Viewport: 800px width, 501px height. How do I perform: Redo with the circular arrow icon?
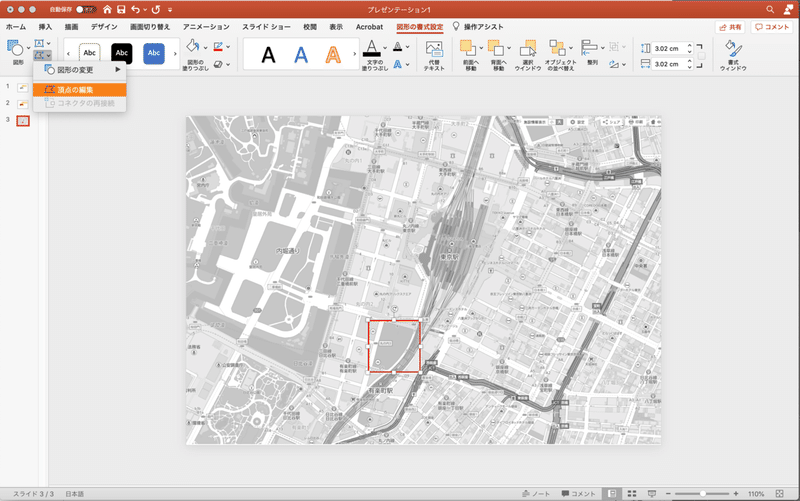pos(156,9)
